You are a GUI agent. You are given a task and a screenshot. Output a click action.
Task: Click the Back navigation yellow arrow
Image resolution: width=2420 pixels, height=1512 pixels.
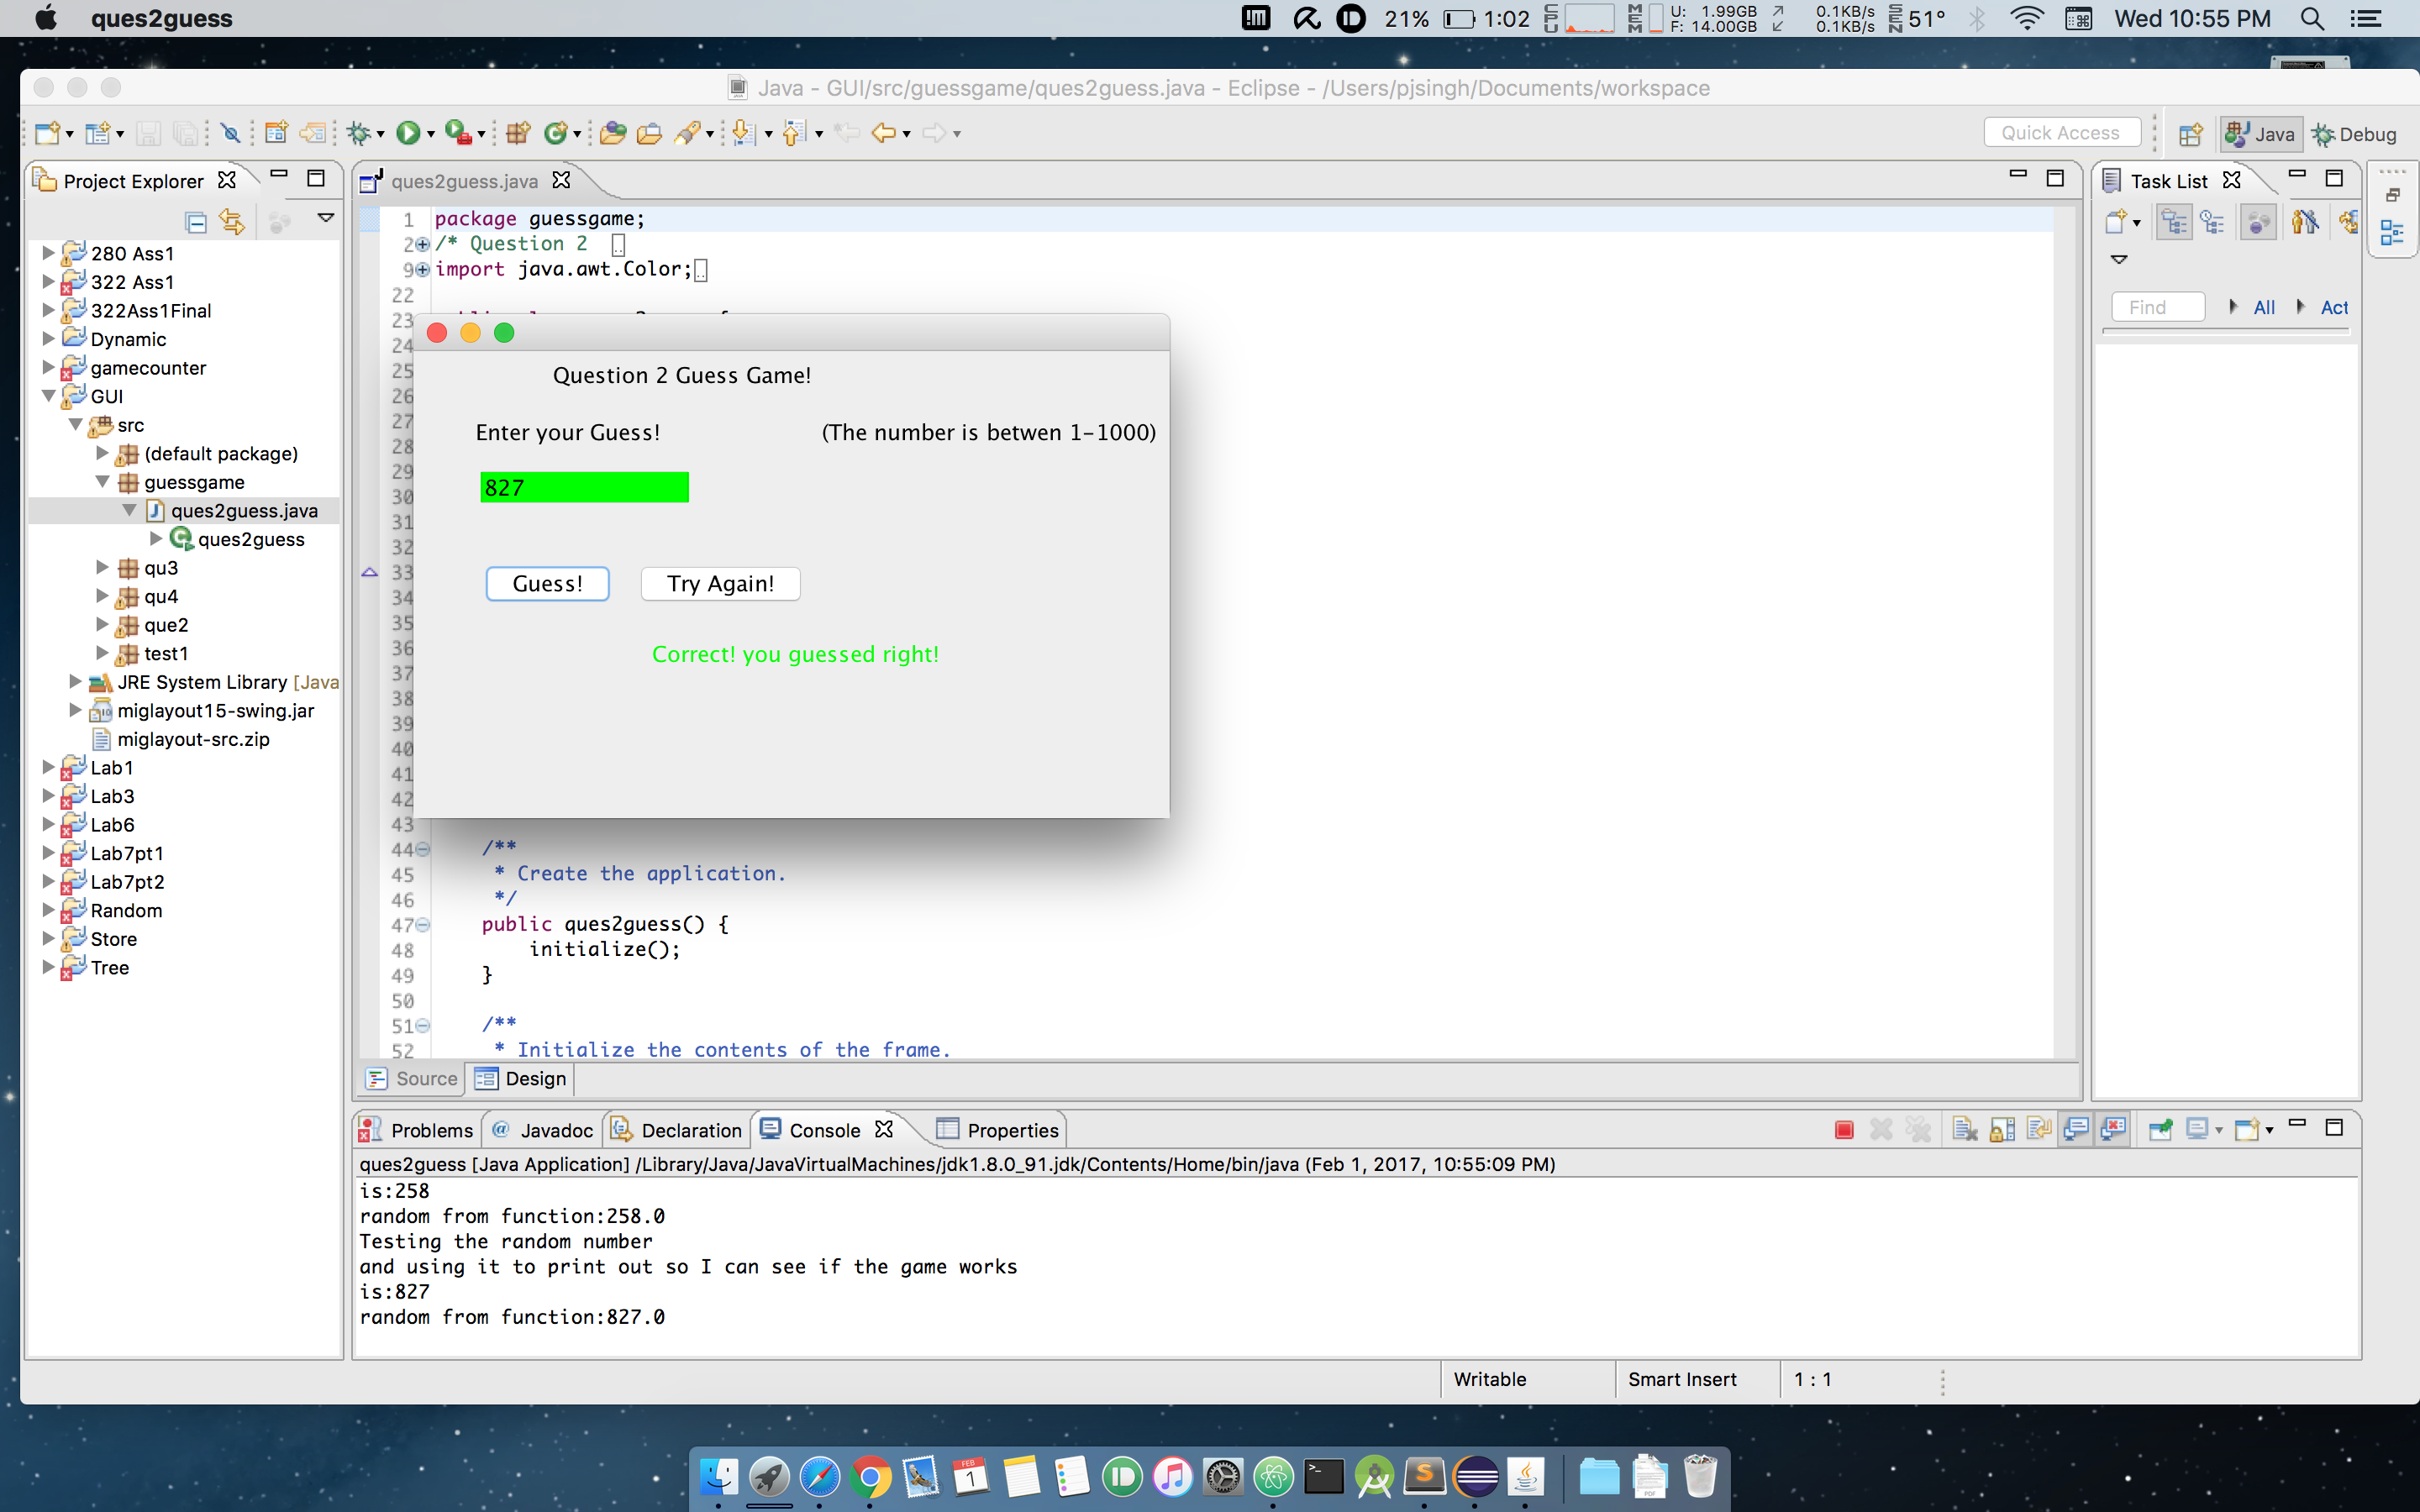(882, 133)
